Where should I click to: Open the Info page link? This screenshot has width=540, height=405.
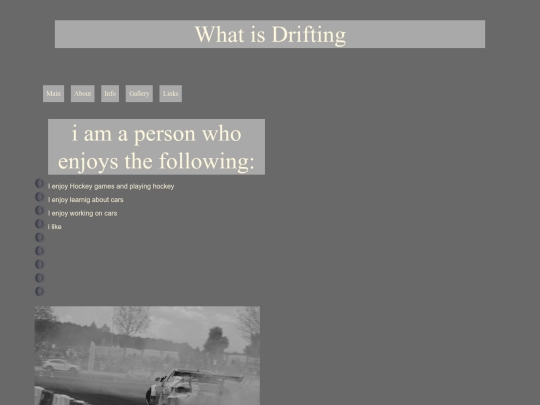click(110, 94)
